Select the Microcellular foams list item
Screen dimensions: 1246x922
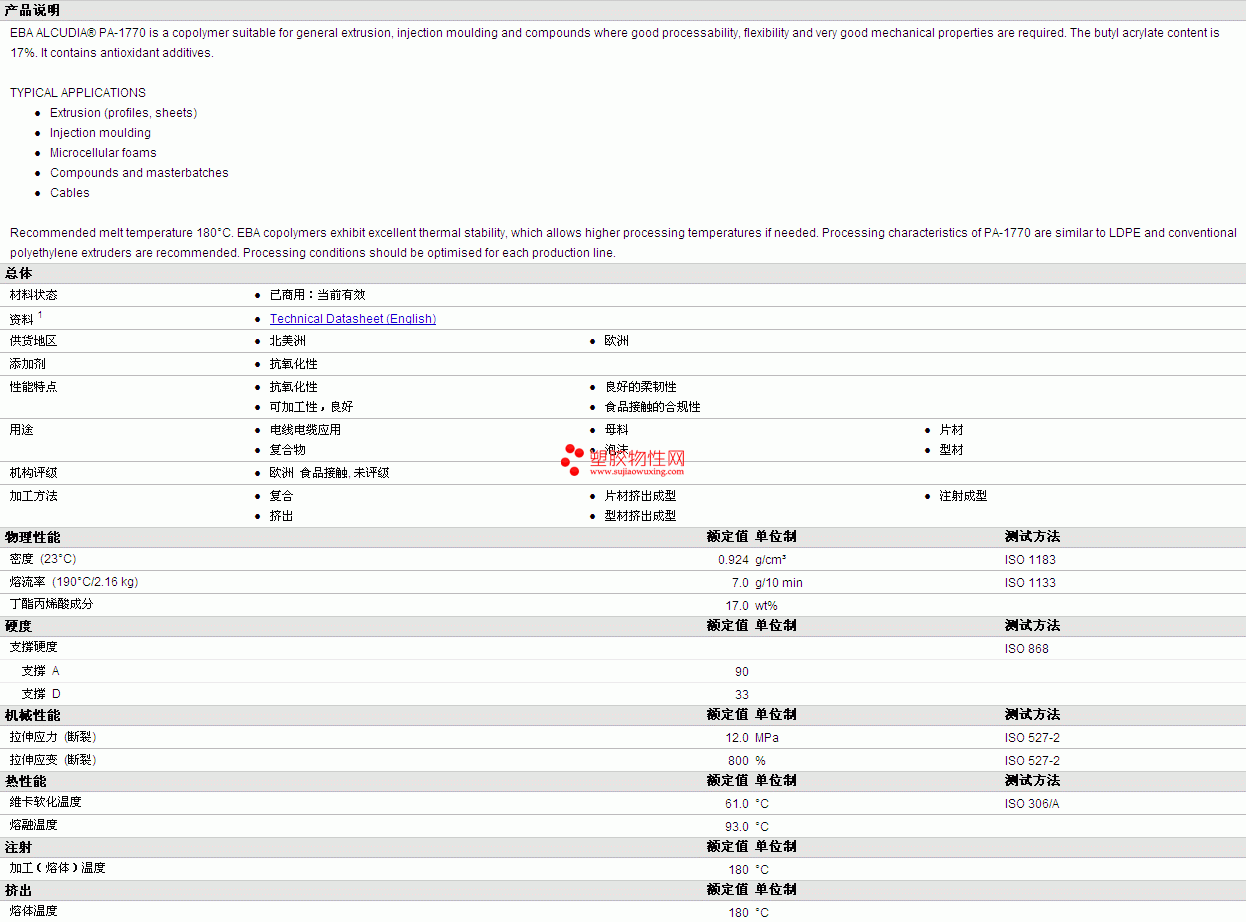click(103, 153)
